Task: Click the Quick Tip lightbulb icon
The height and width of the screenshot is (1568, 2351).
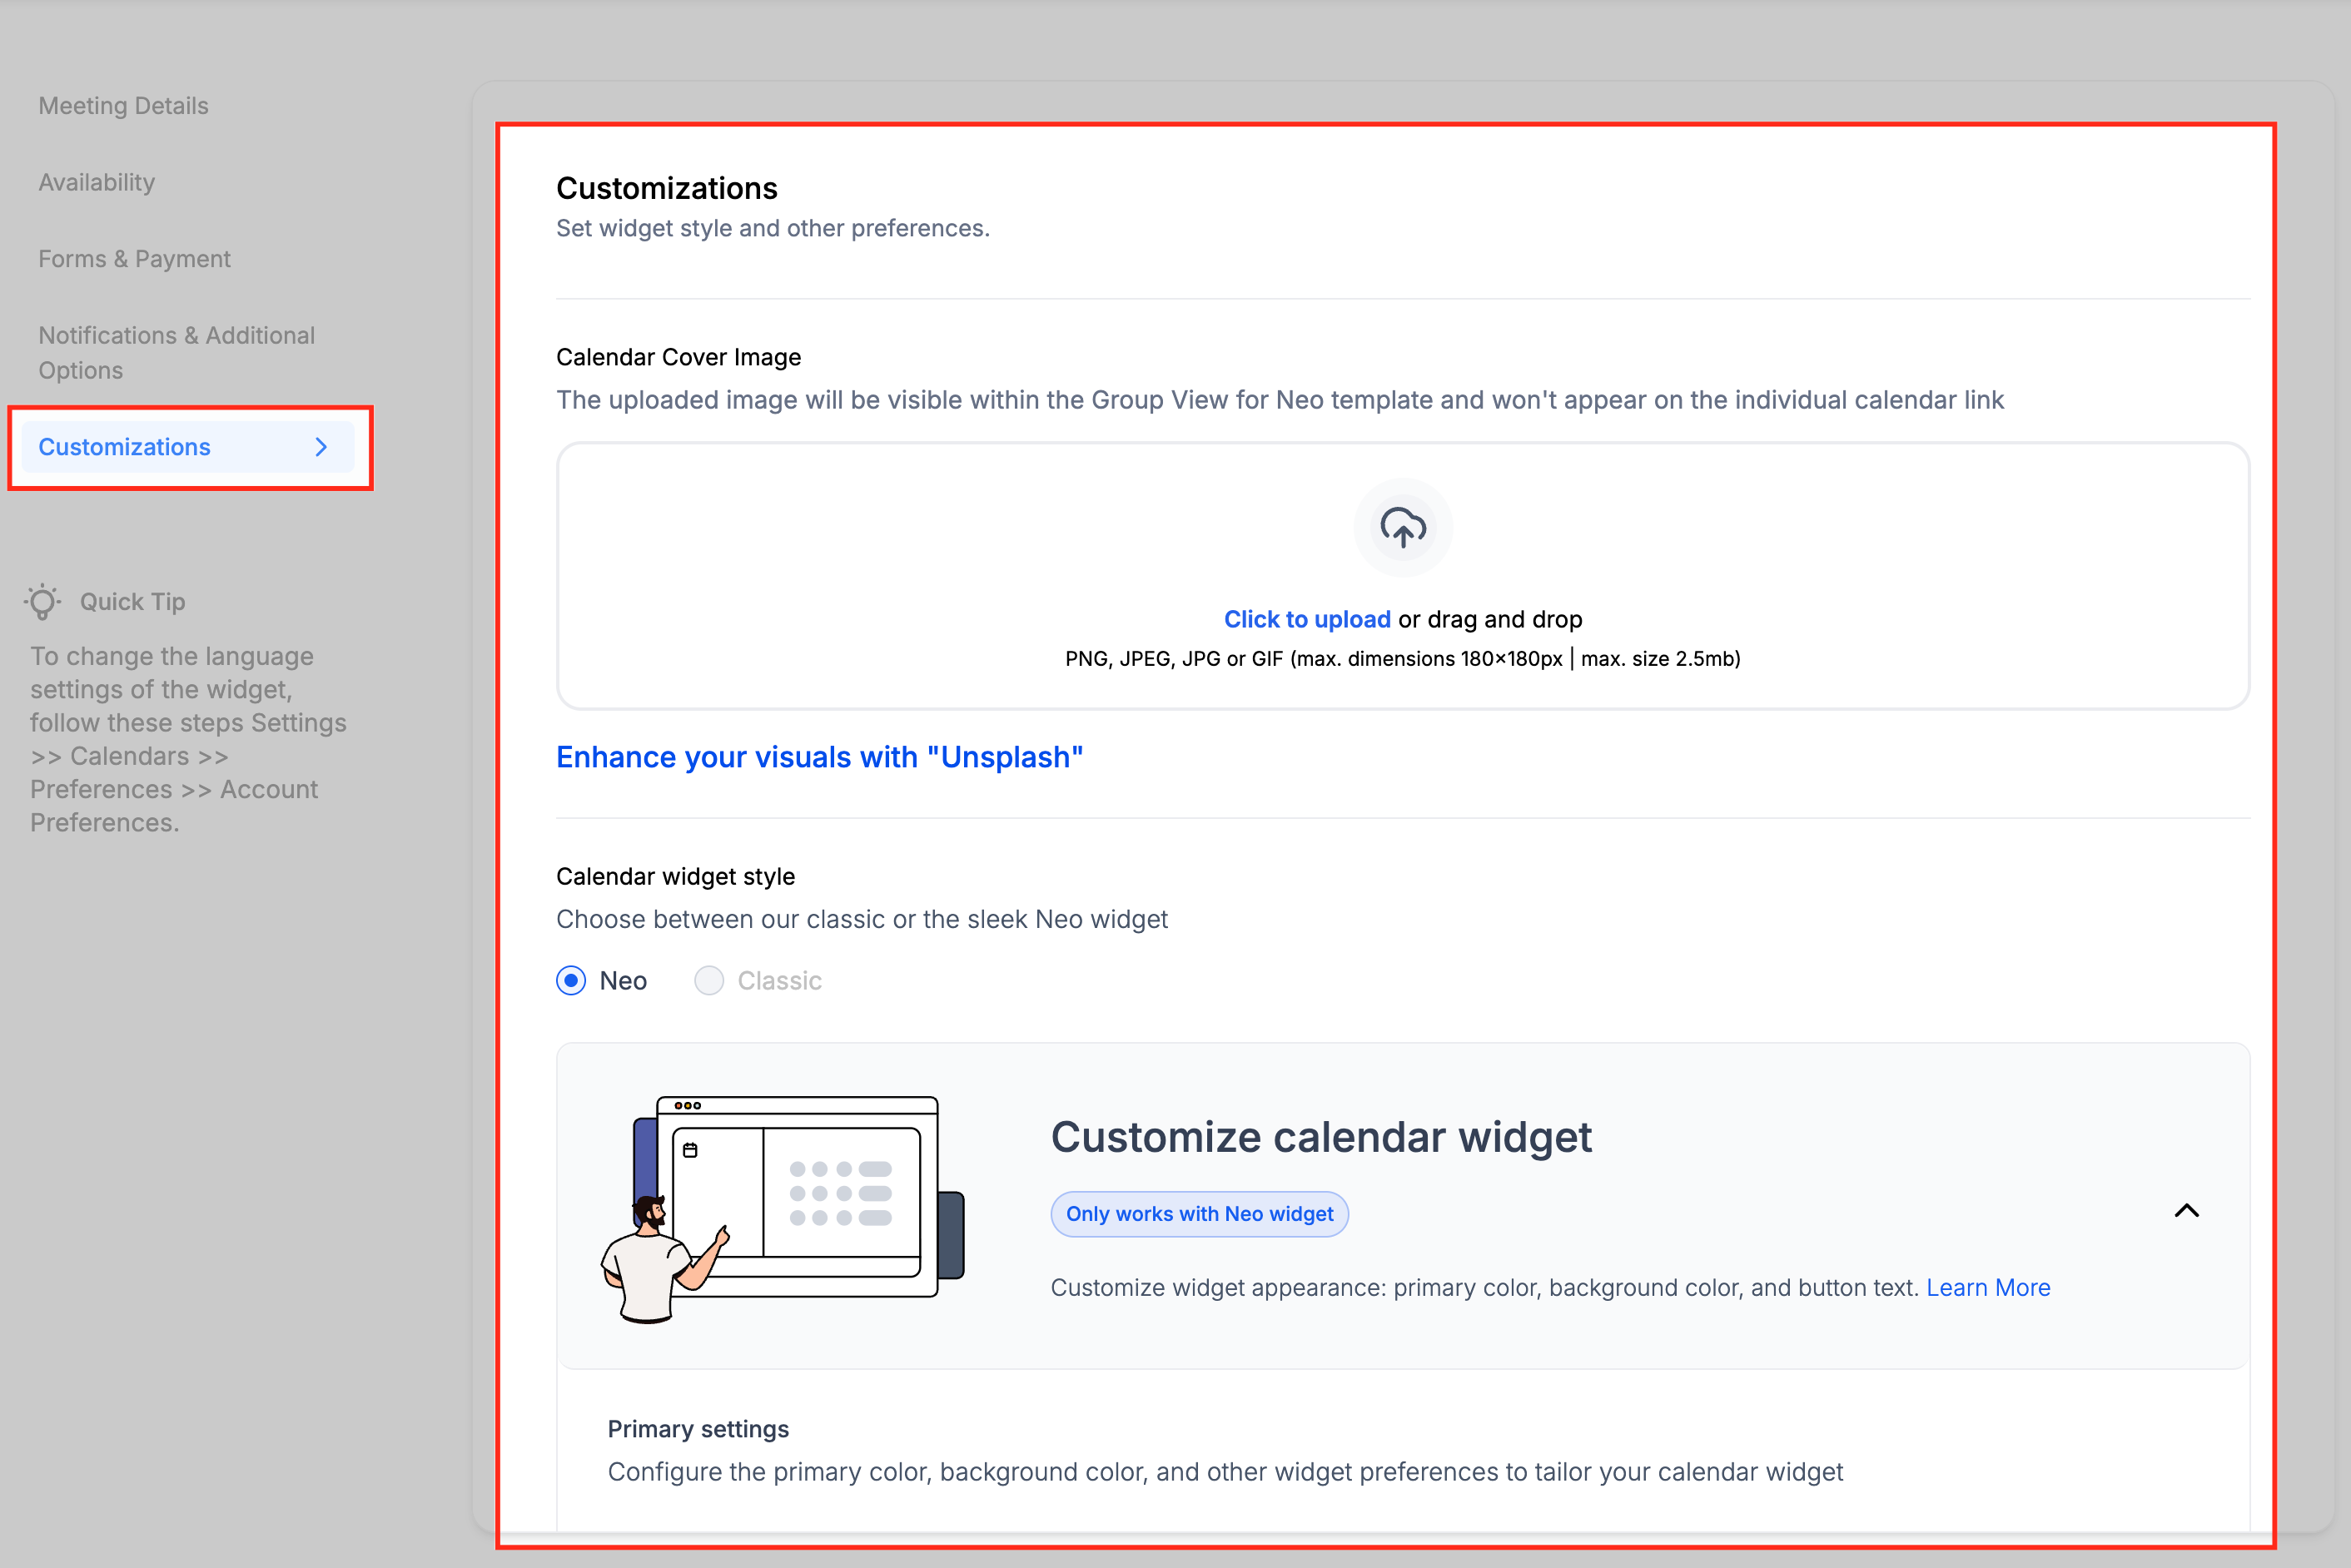Action: pos(43,602)
